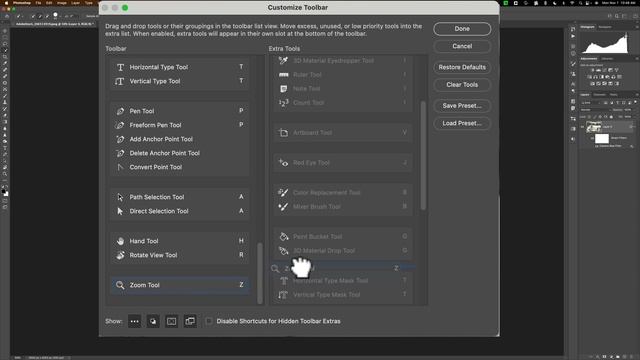Select the Note Tool icon in Extra Tools
Screen dimensions: 640x360
[x=283, y=89]
